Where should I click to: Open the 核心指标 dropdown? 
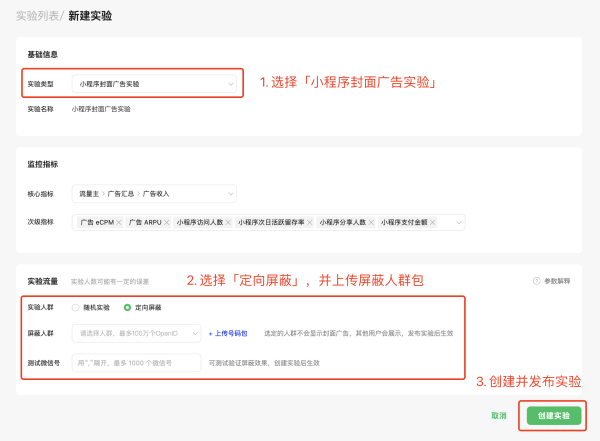pyautogui.click(x=154, y=194)
